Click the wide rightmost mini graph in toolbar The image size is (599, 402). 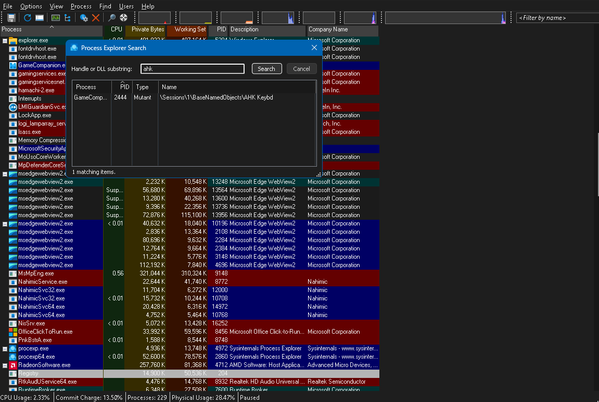445,18
